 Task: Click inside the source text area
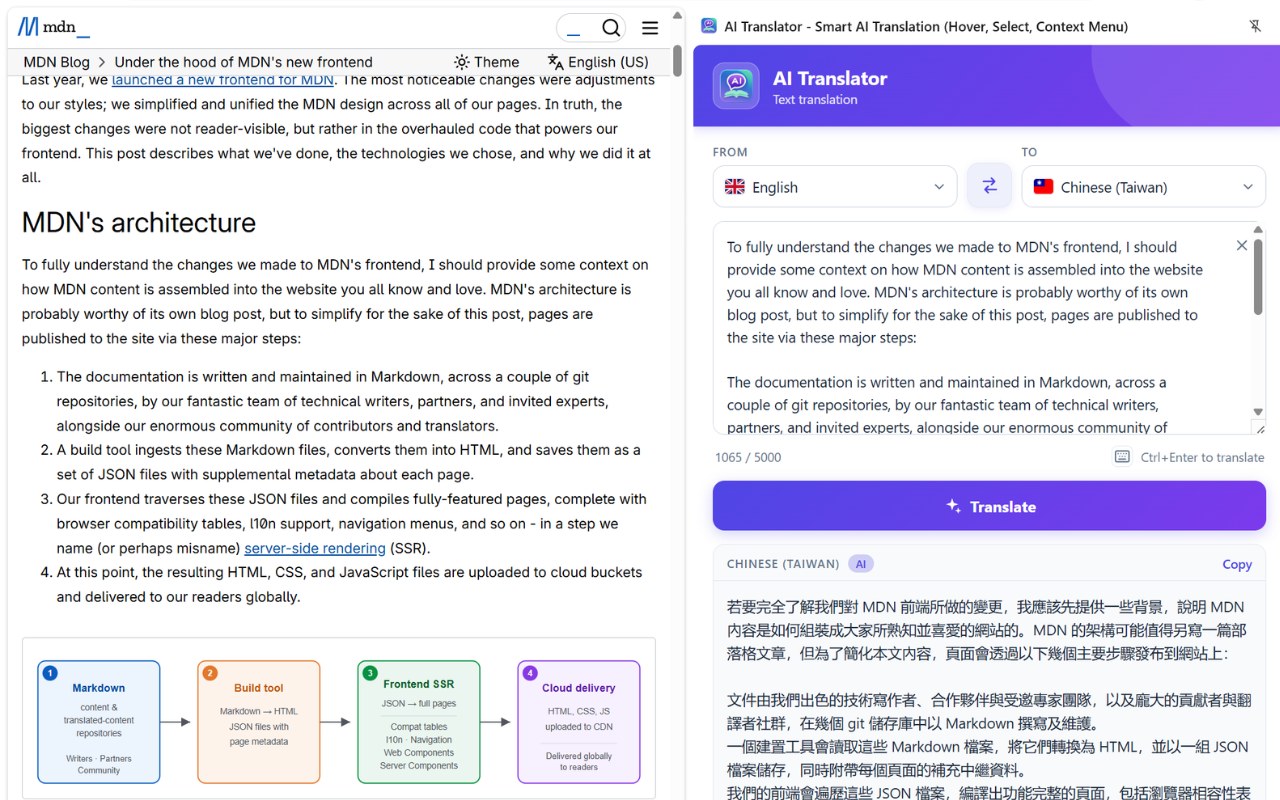[980, 328]
